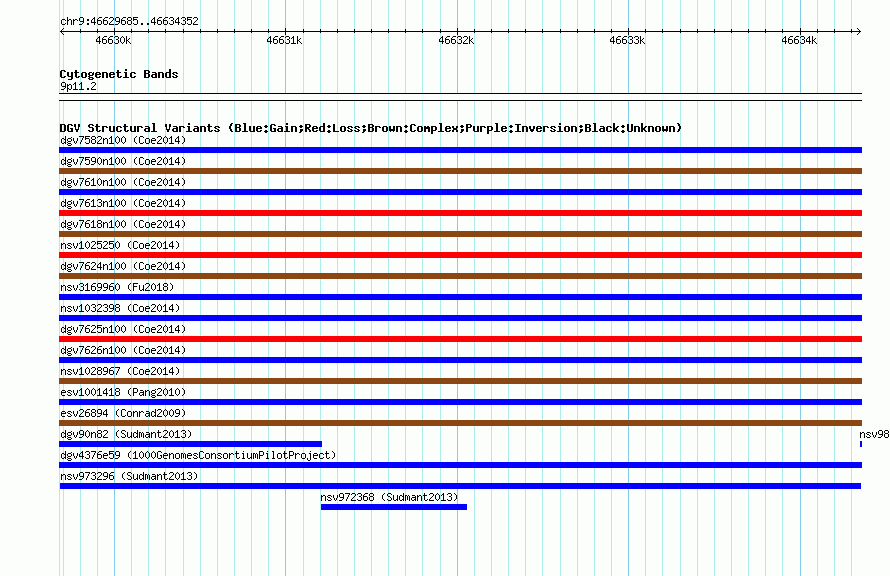Select the blue nsv973296 gain bar
The image size is (890, 576).
tap(460, 486)
